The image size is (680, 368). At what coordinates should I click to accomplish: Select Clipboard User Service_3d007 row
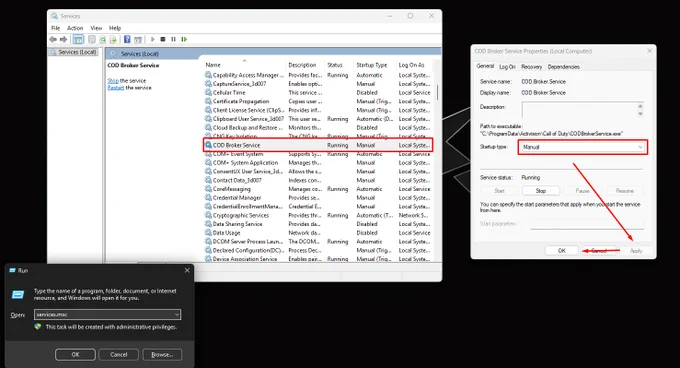(x=317, y=119)
